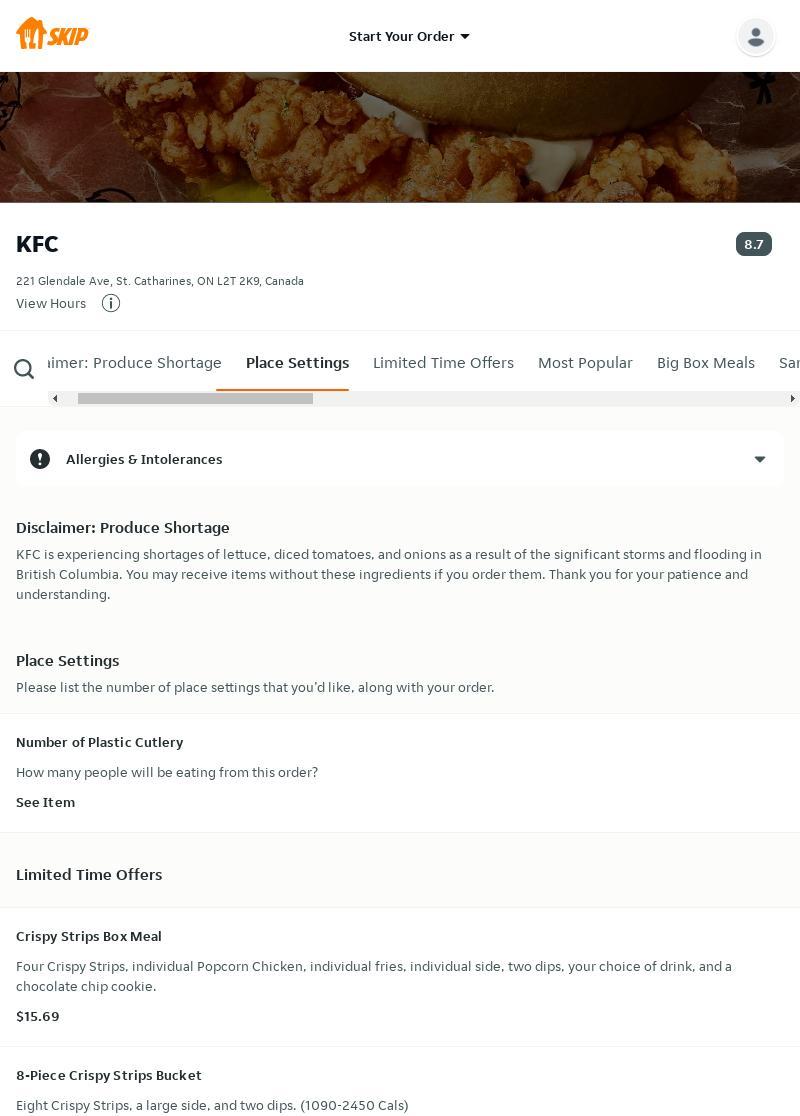Click the hours info circle icon
This screenshot has width=800, height=1116.
point(111,303)
